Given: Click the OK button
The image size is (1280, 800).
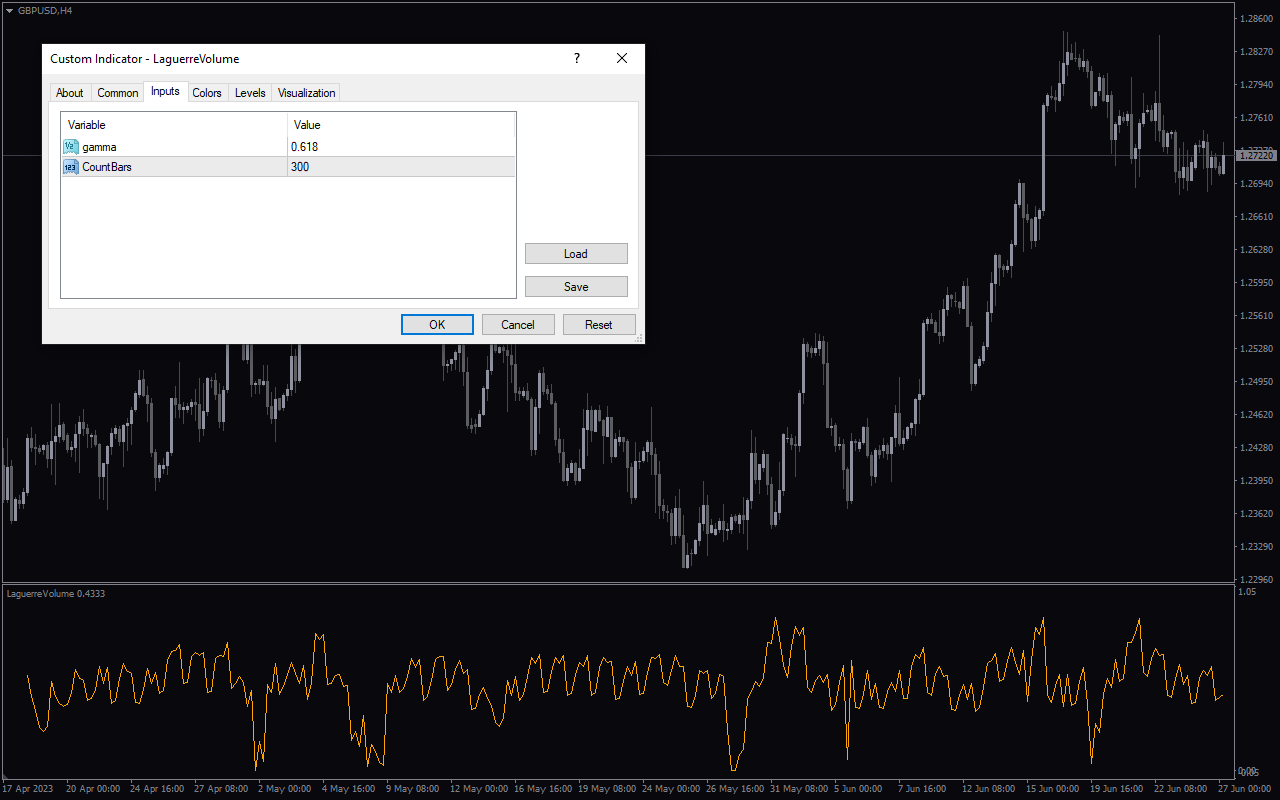Looking at the screenshot, I should coord(437,324).
